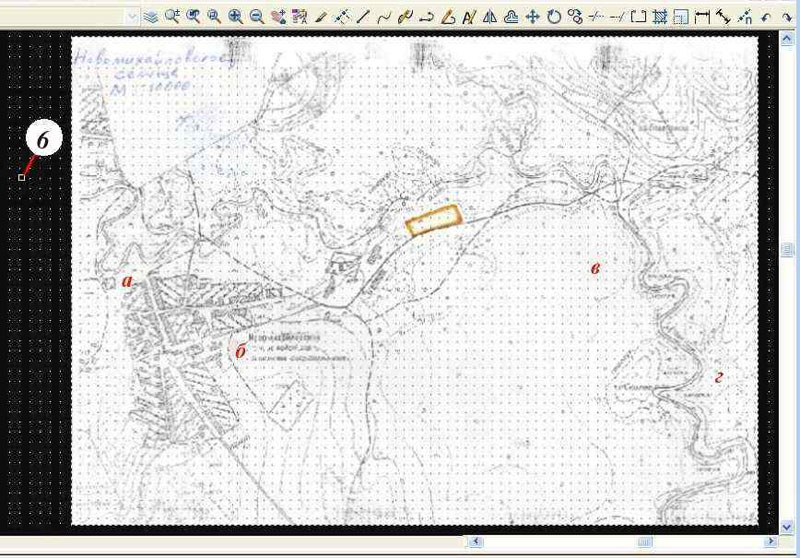Open the layer list dropdown arrow

133,17
